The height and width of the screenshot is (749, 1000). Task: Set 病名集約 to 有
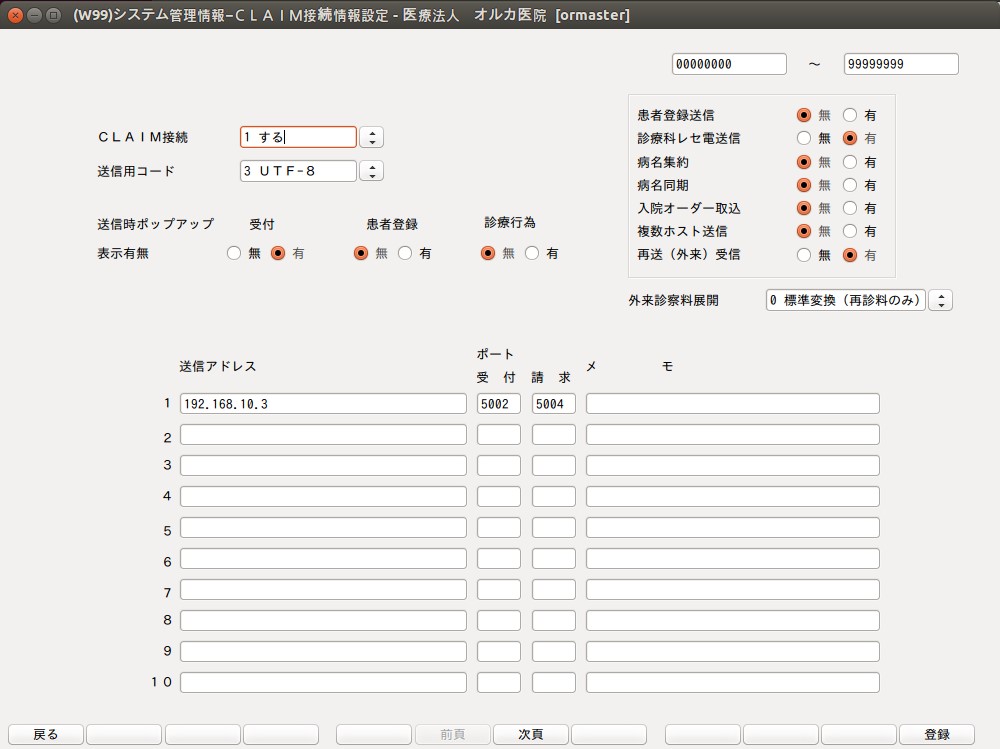(849, 162)
